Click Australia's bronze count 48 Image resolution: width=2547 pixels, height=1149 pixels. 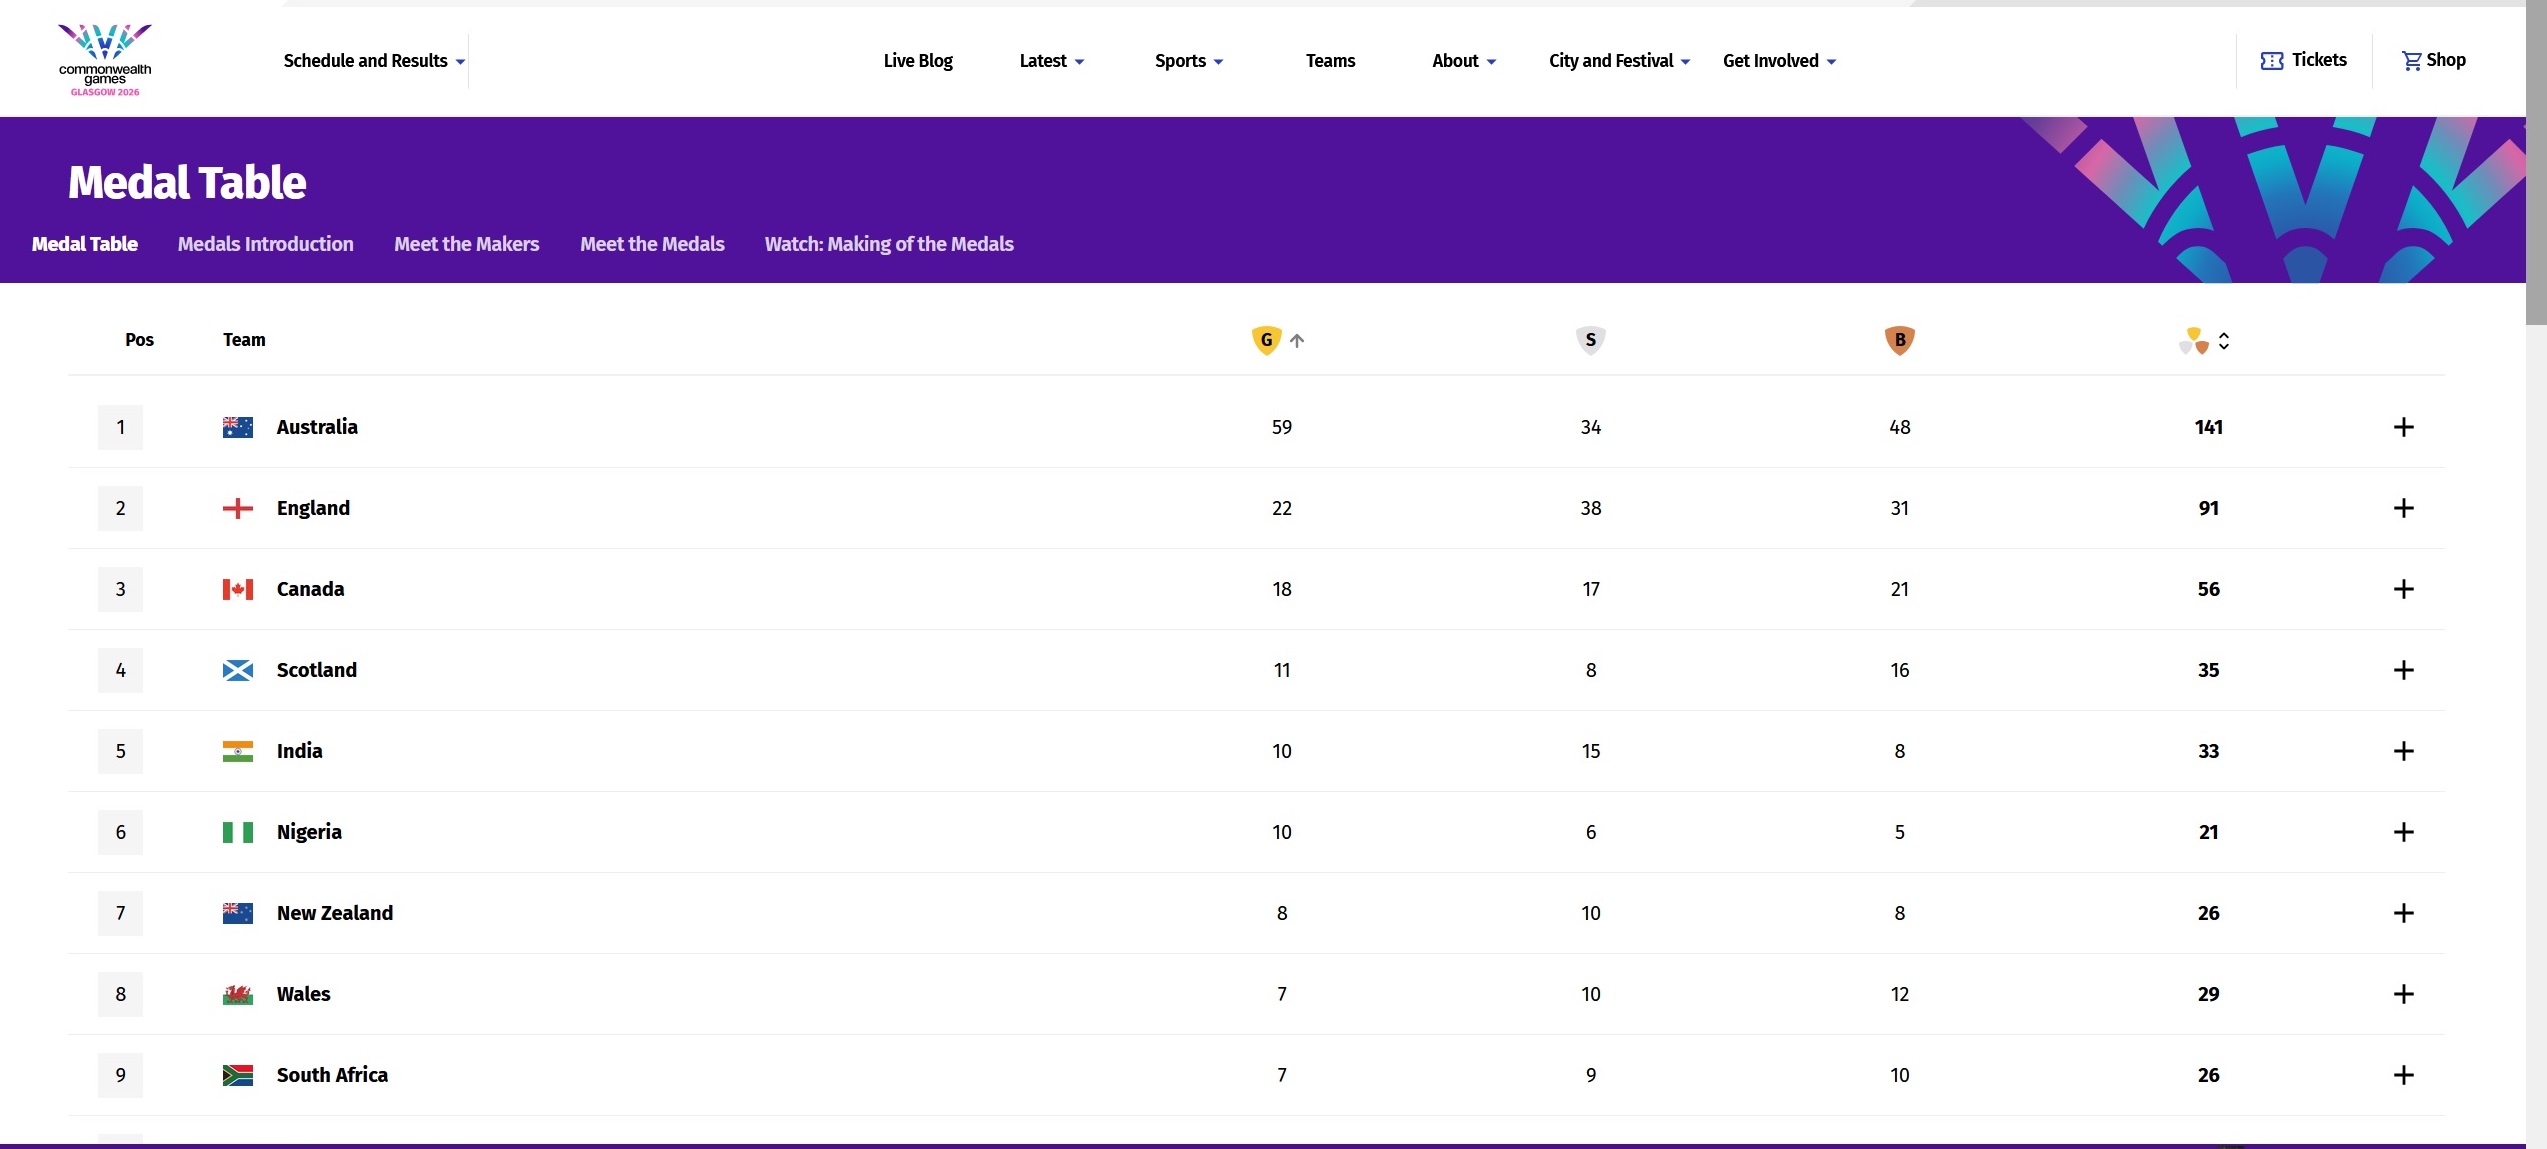[x=1899, y=427]
